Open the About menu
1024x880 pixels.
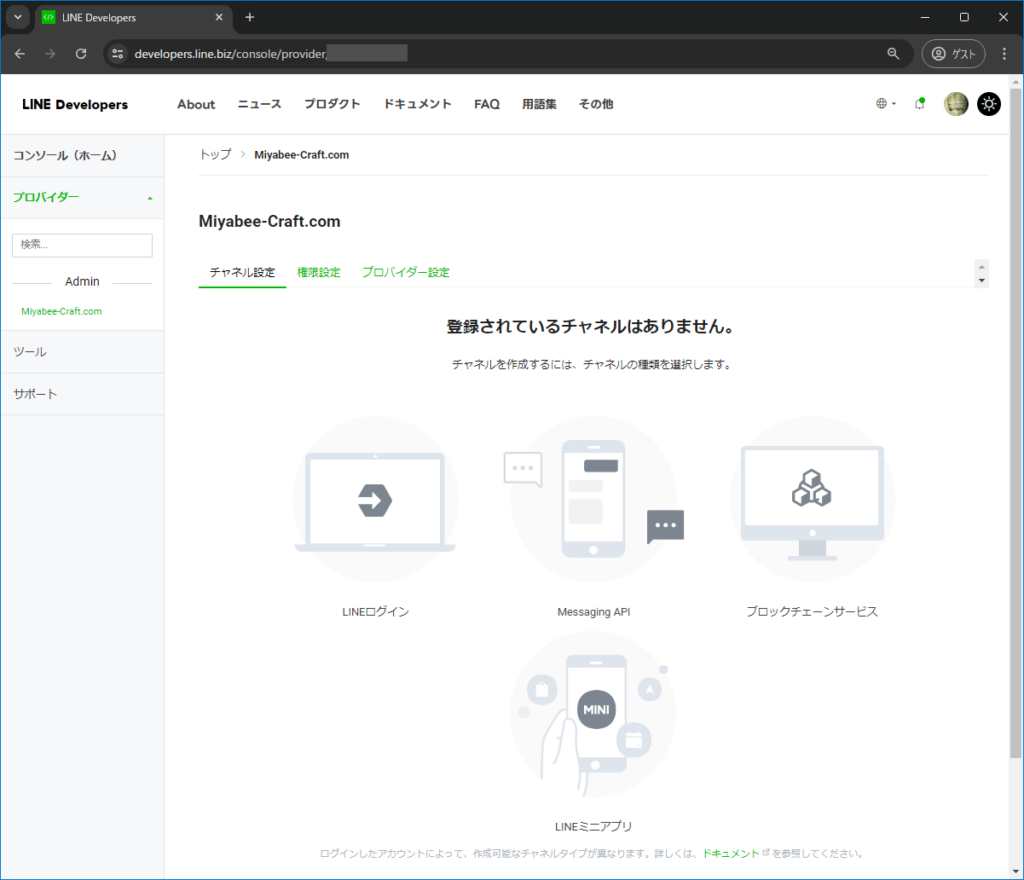click(196, 104)
